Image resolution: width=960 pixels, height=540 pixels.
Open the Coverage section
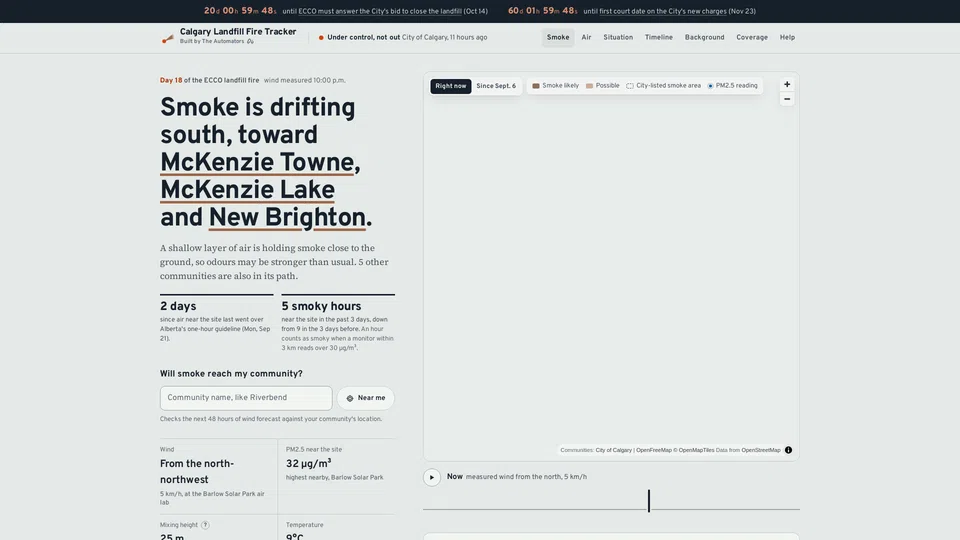tap(752, 37)
